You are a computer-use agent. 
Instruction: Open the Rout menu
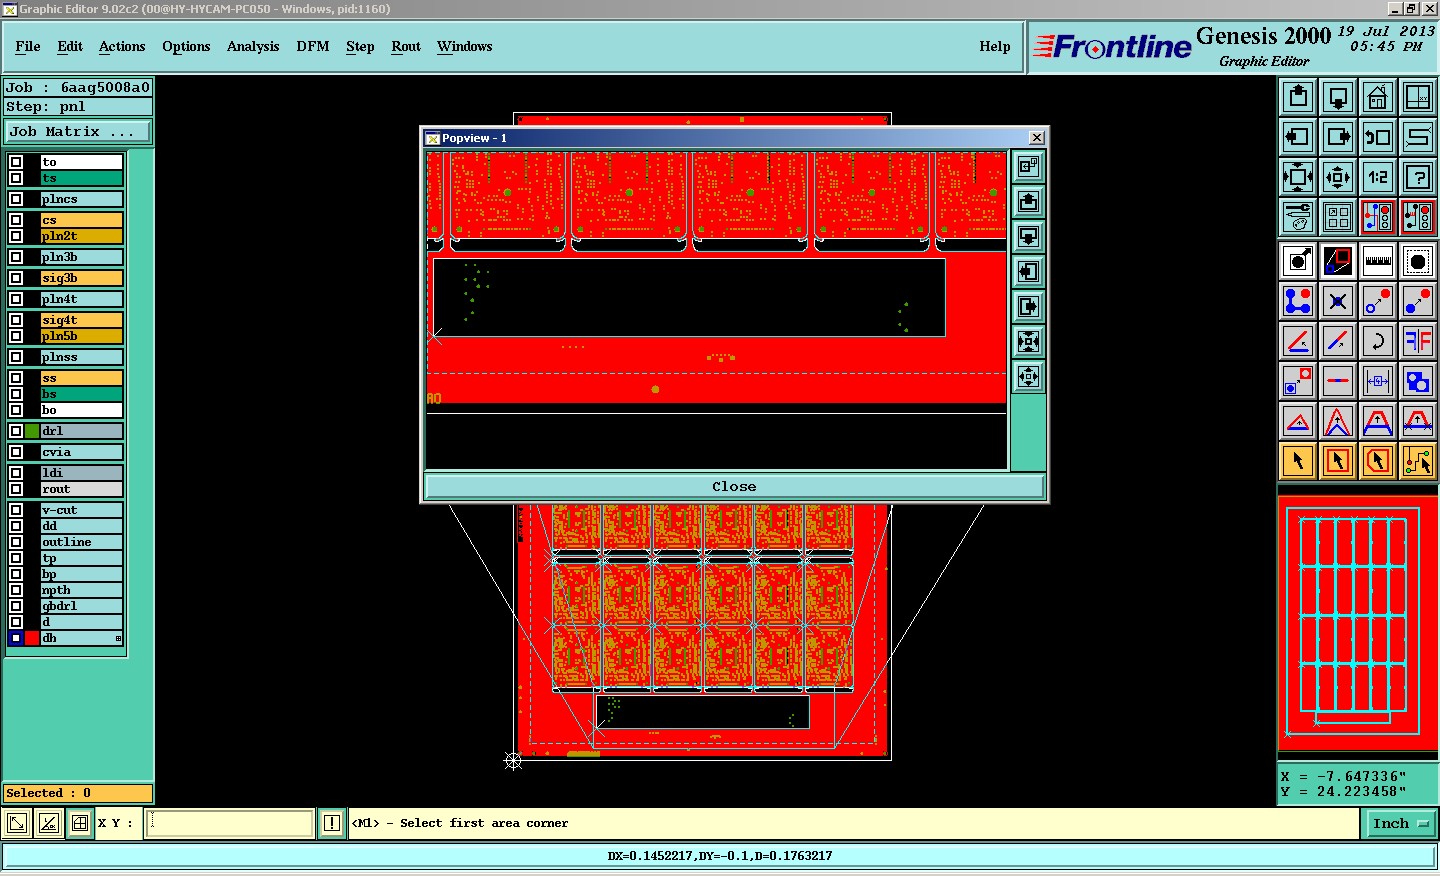(406, 47)
